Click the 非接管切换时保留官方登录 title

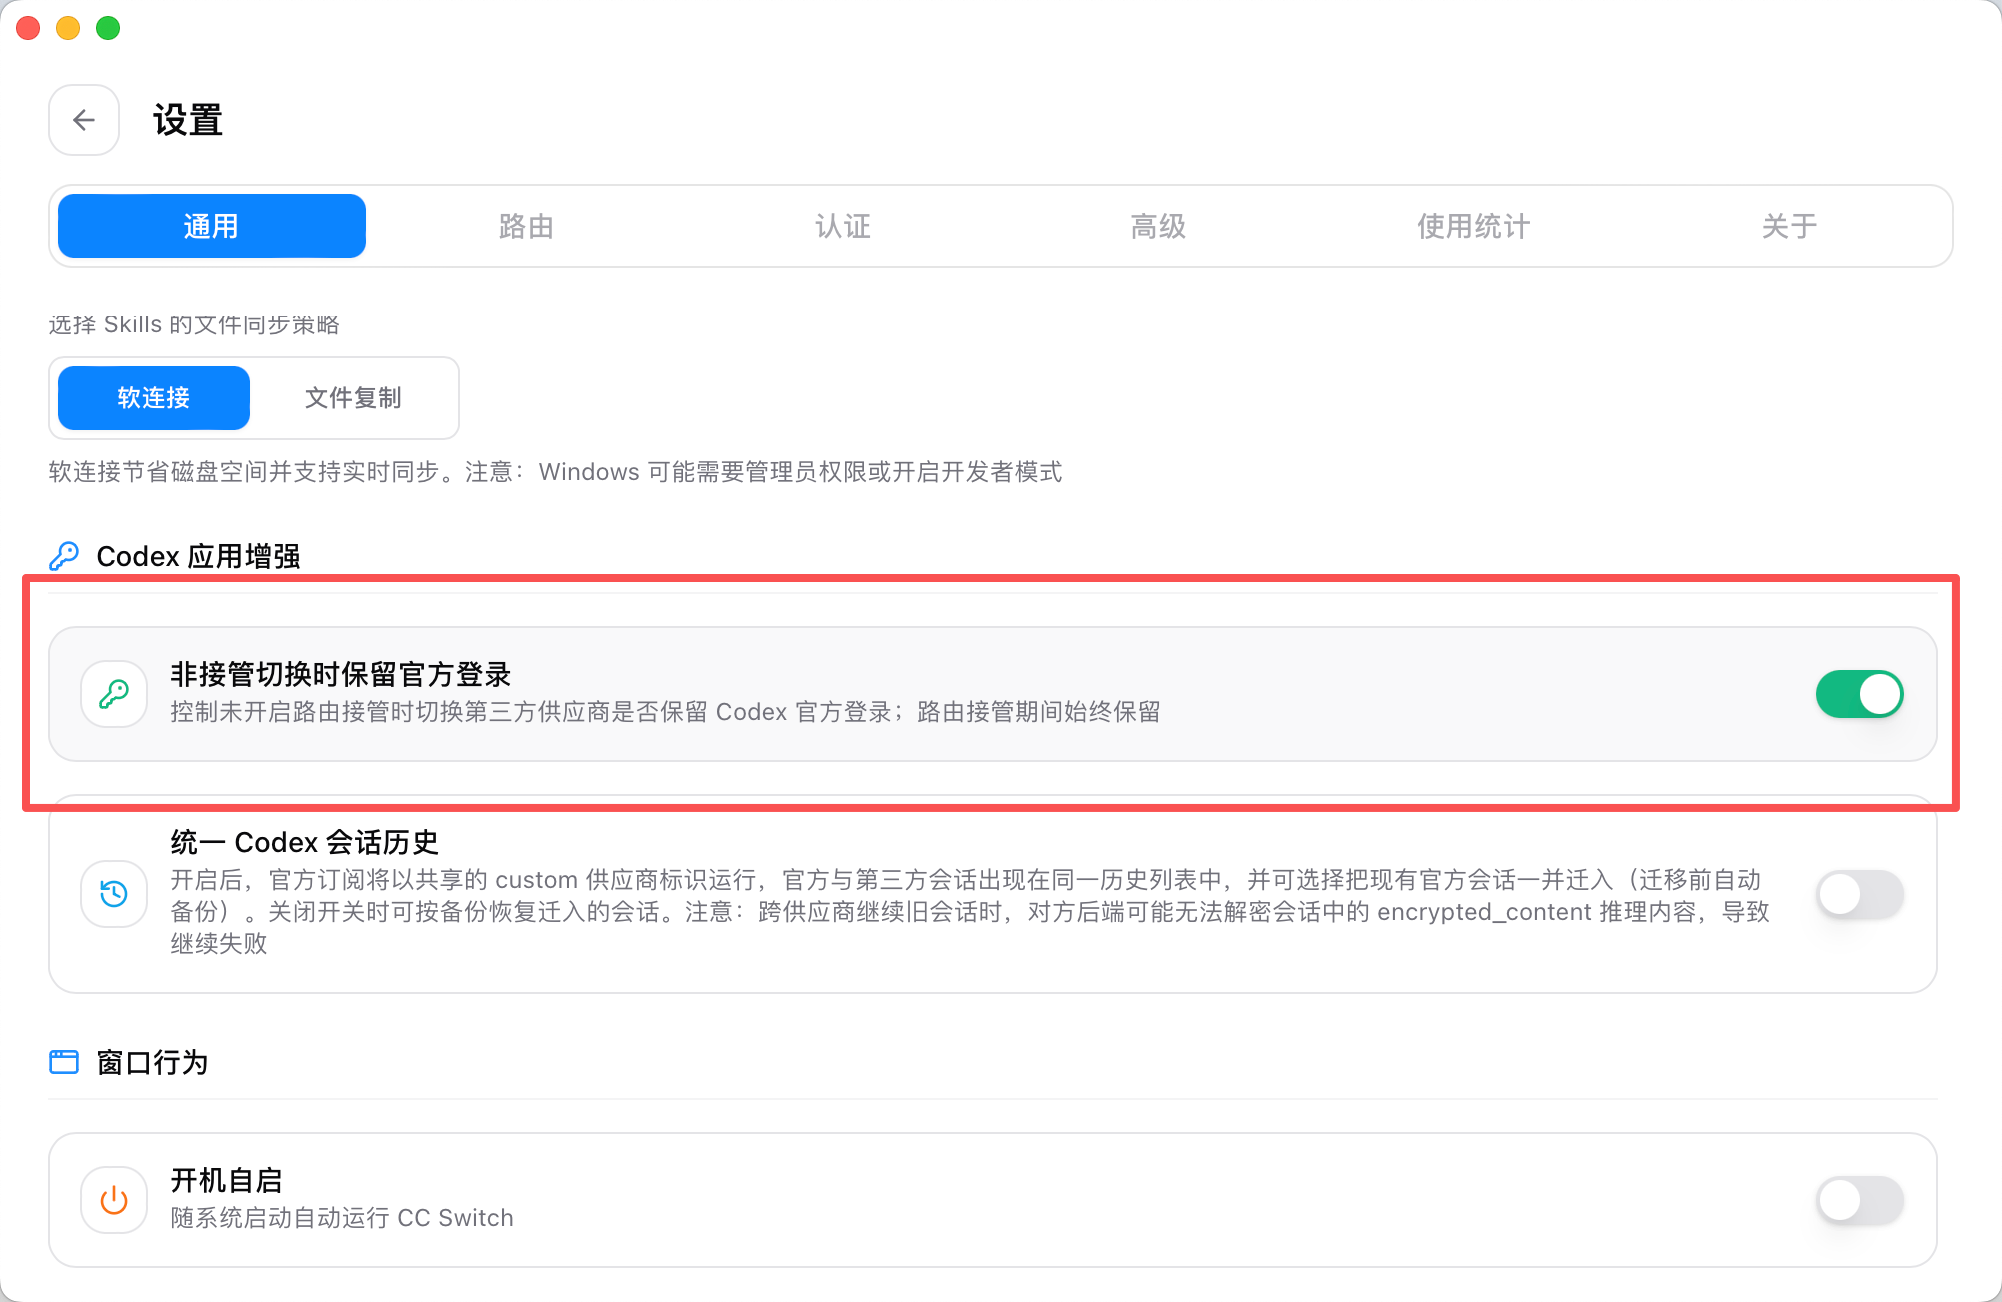click(x=341, y=675)
